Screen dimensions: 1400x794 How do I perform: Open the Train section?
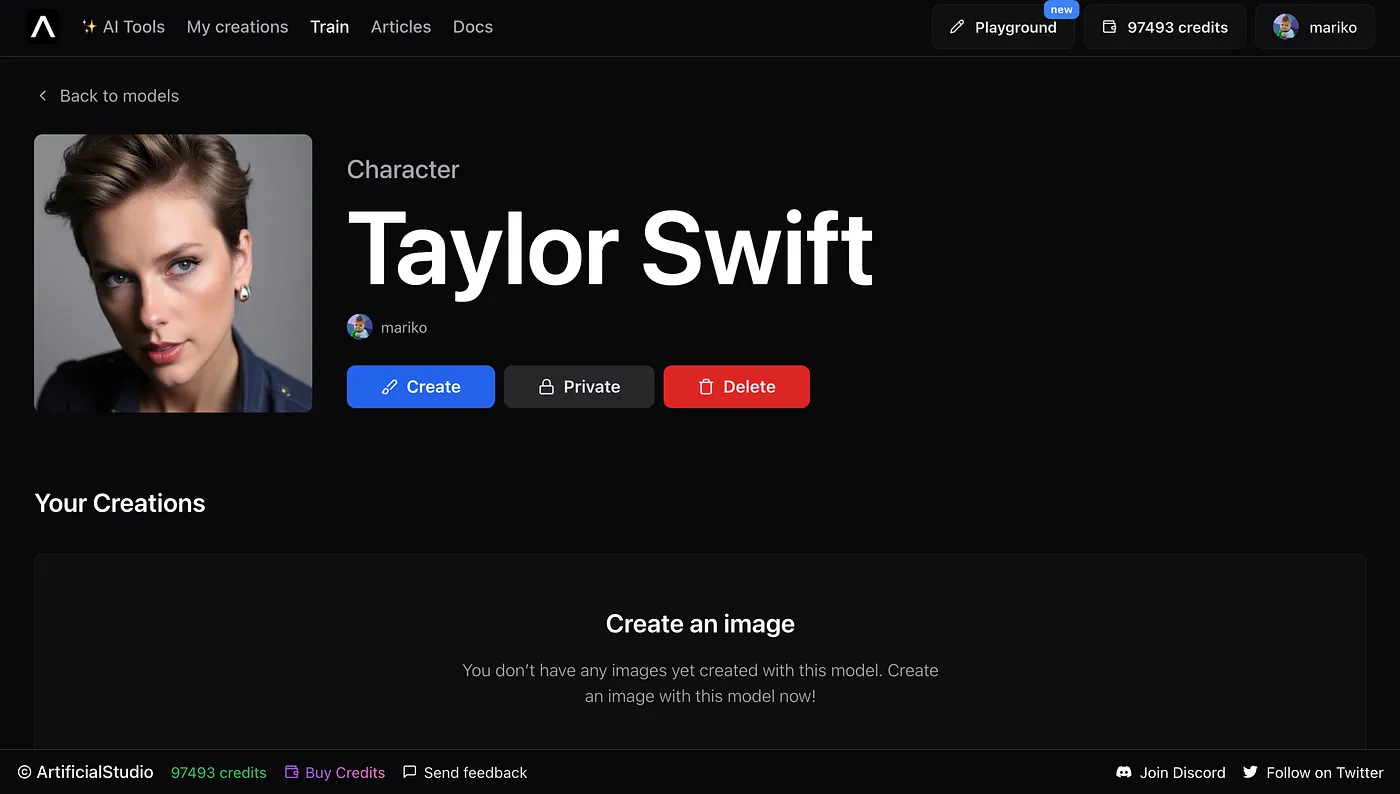[329, 27]
